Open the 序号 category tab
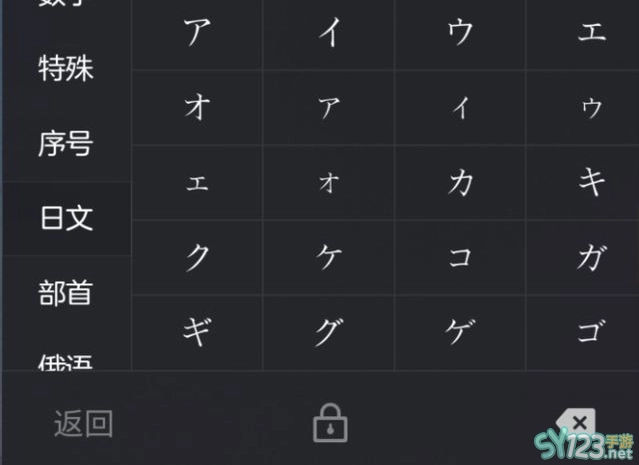This screenshot has width=639, height=465. (67, 143)
